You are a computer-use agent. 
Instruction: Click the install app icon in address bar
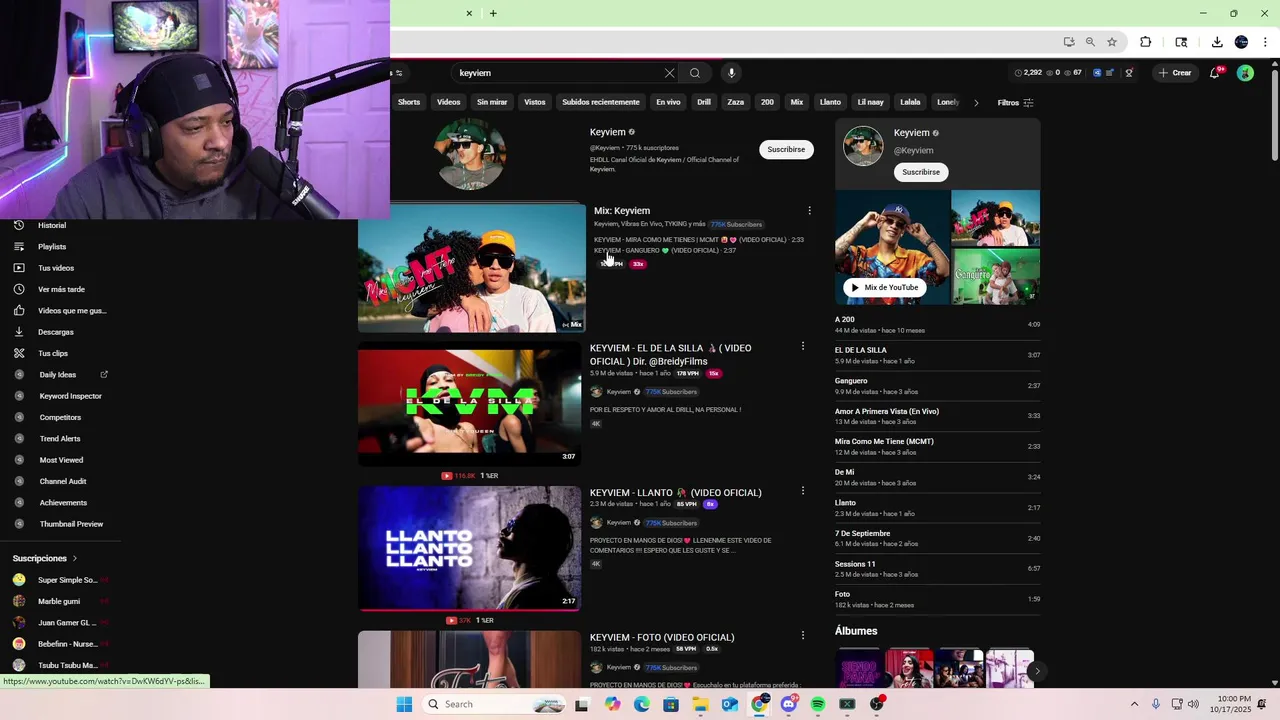coord(1069,42)
